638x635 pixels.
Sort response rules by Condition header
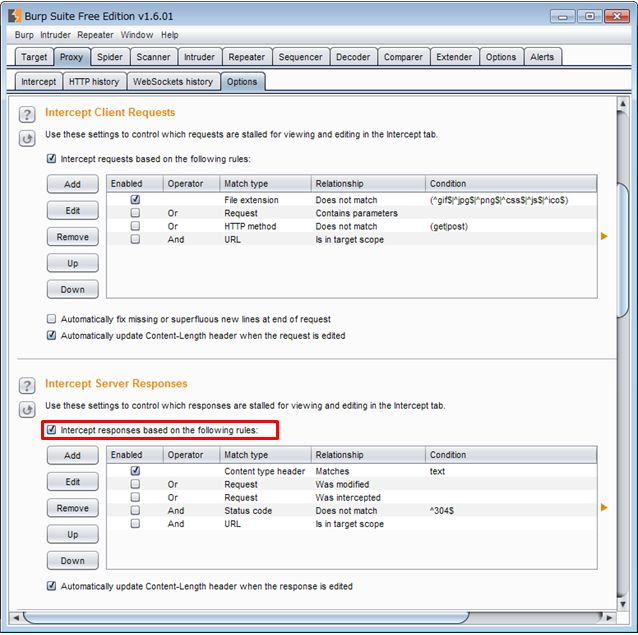point(511,455)
